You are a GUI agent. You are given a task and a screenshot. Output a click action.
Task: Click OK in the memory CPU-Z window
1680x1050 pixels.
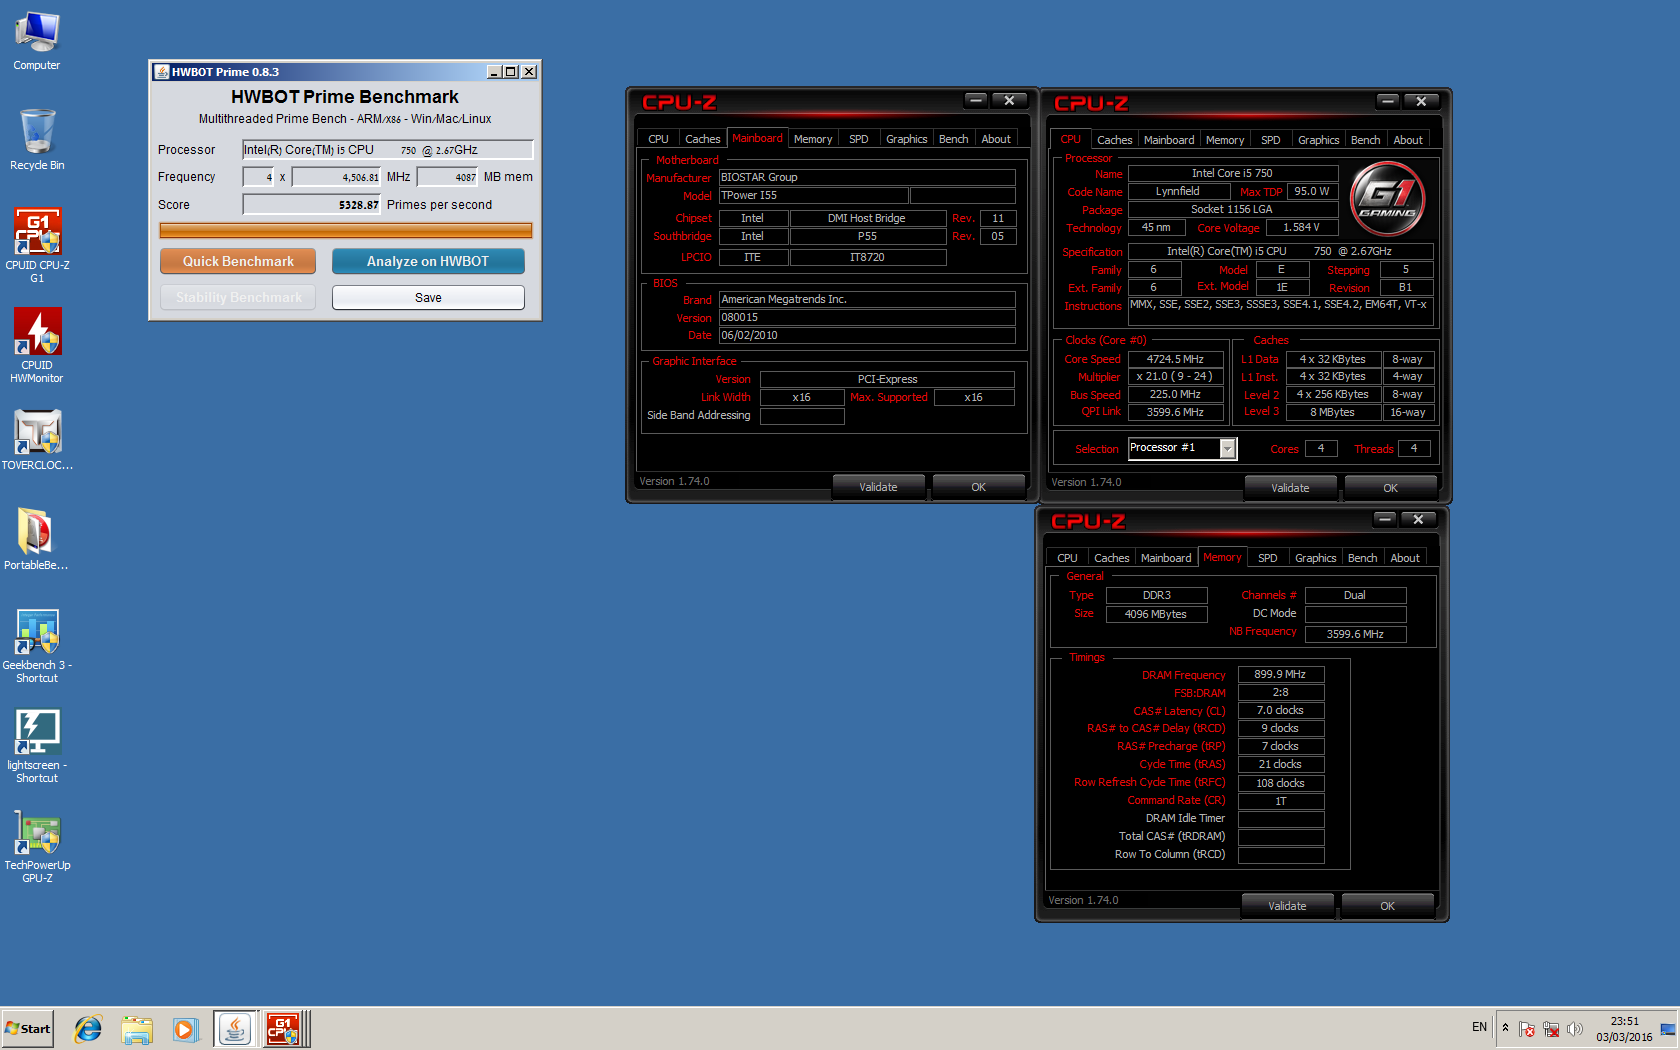[x=1388, y=906]
